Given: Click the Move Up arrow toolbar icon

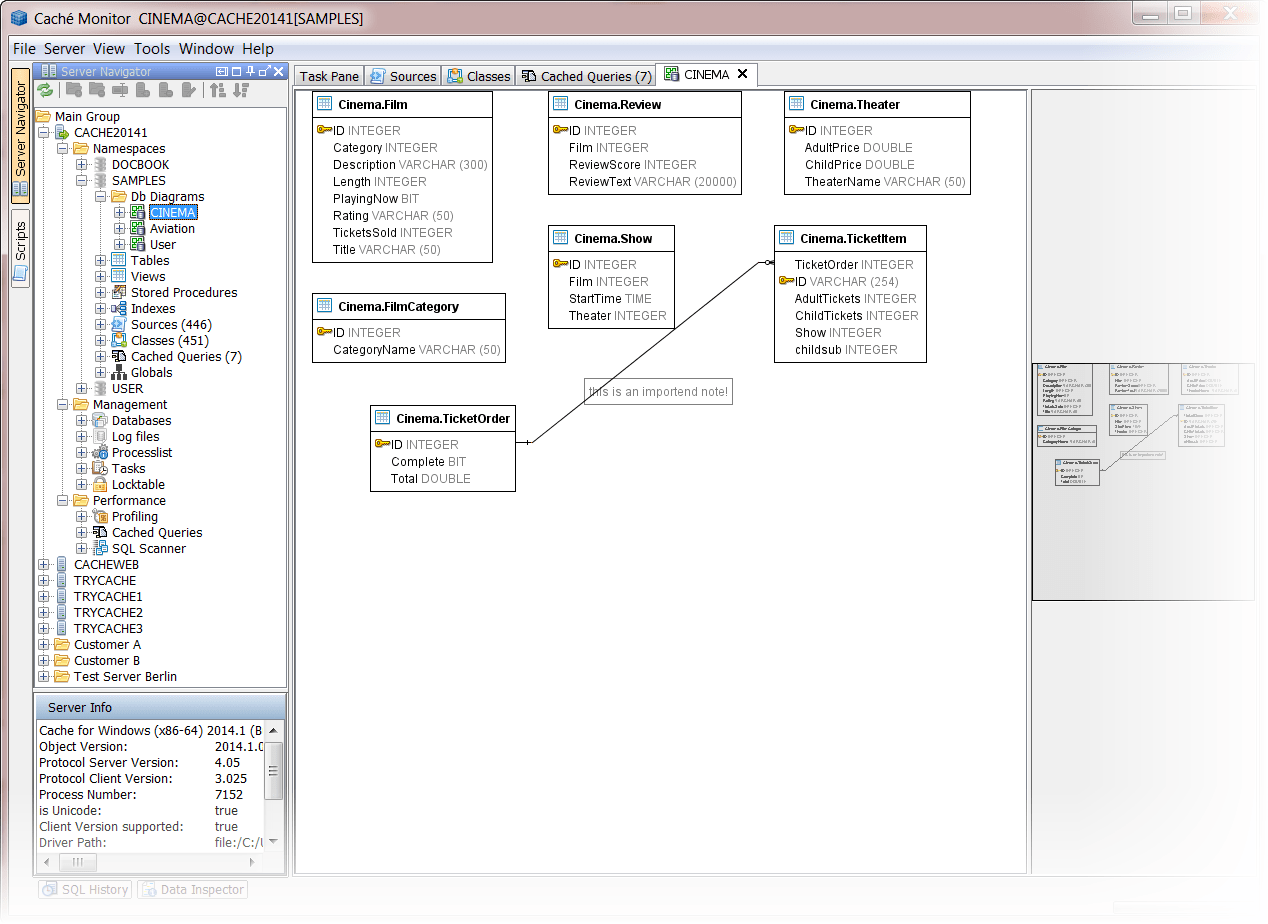Looking at the screenshot, I should pos(218,90).
